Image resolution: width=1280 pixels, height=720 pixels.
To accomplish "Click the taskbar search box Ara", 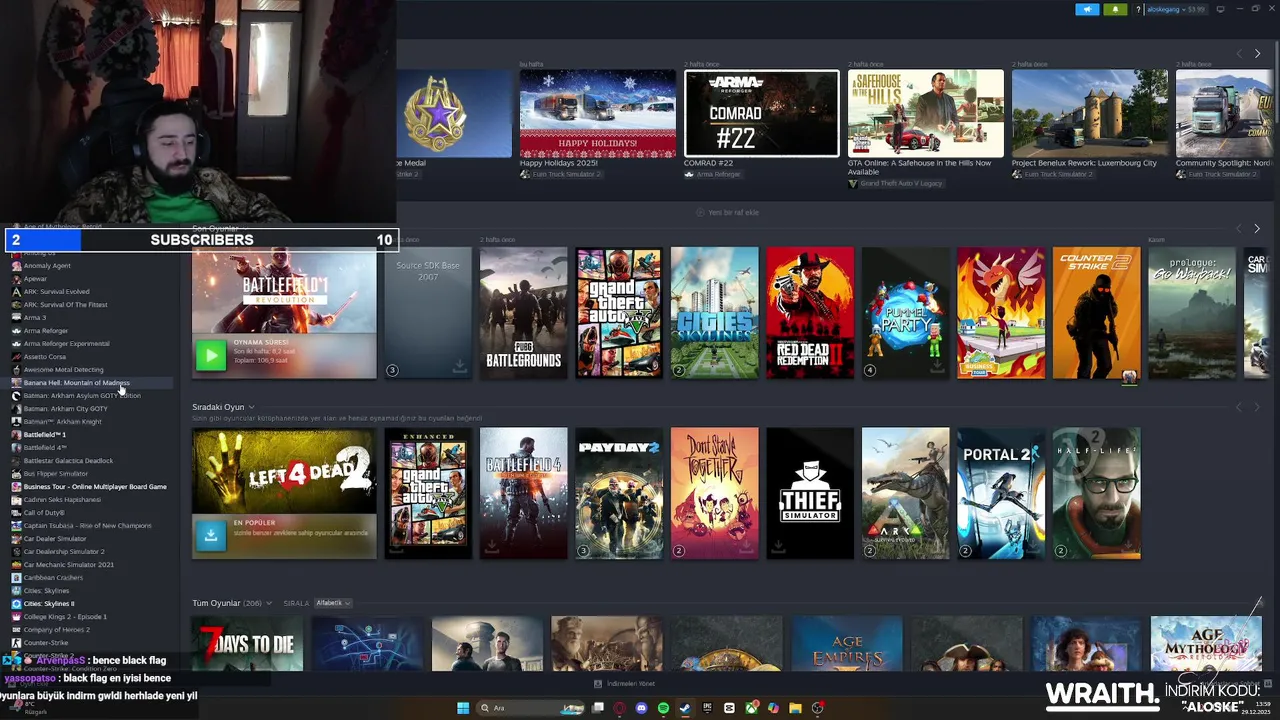I will click(531, 708).
